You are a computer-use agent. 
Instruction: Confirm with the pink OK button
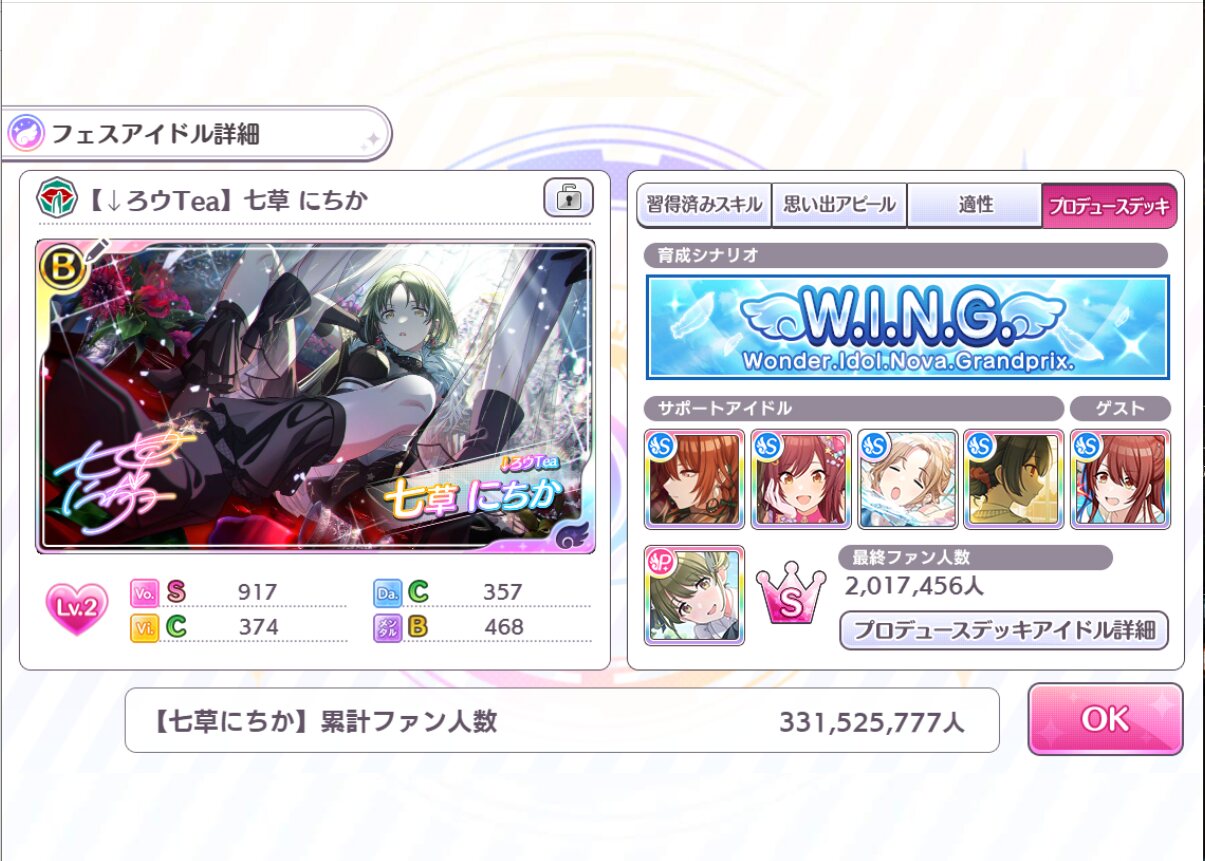coord(1105,719)
